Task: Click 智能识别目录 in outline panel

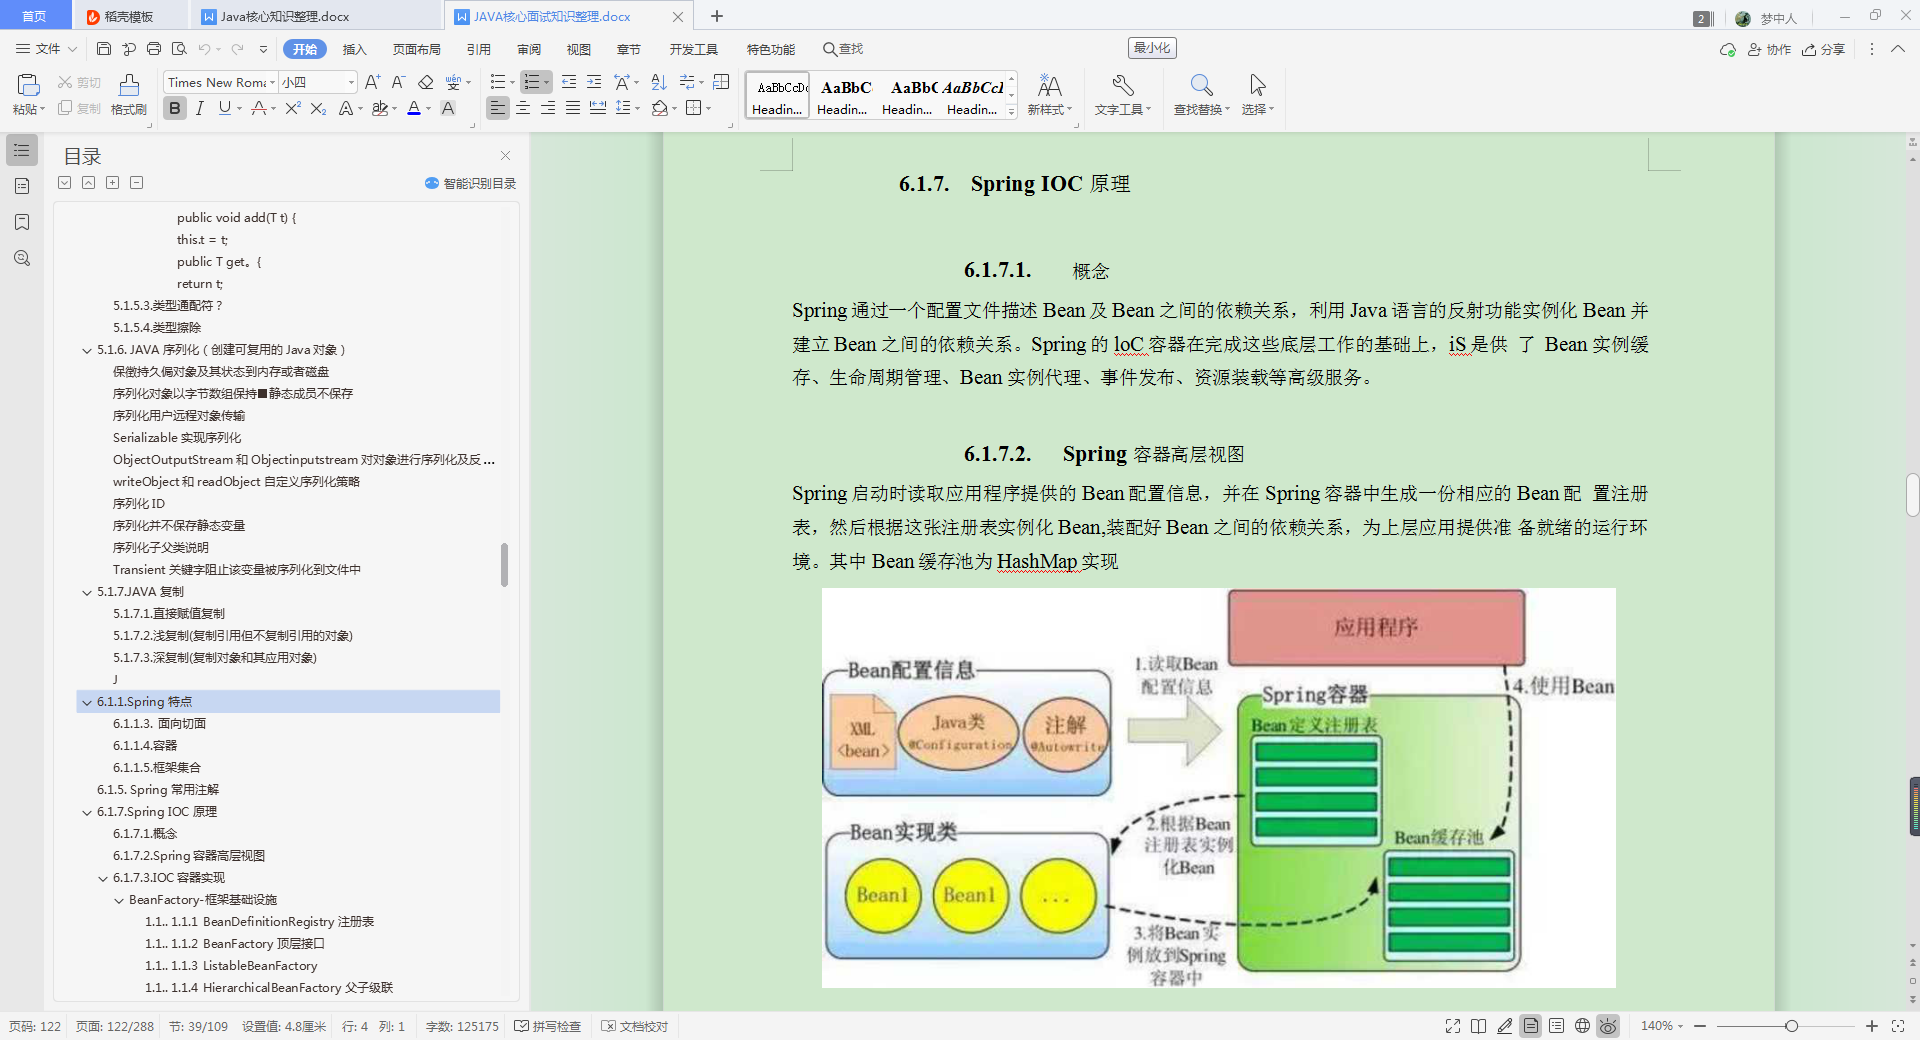Action: click(x=470, y=183)
